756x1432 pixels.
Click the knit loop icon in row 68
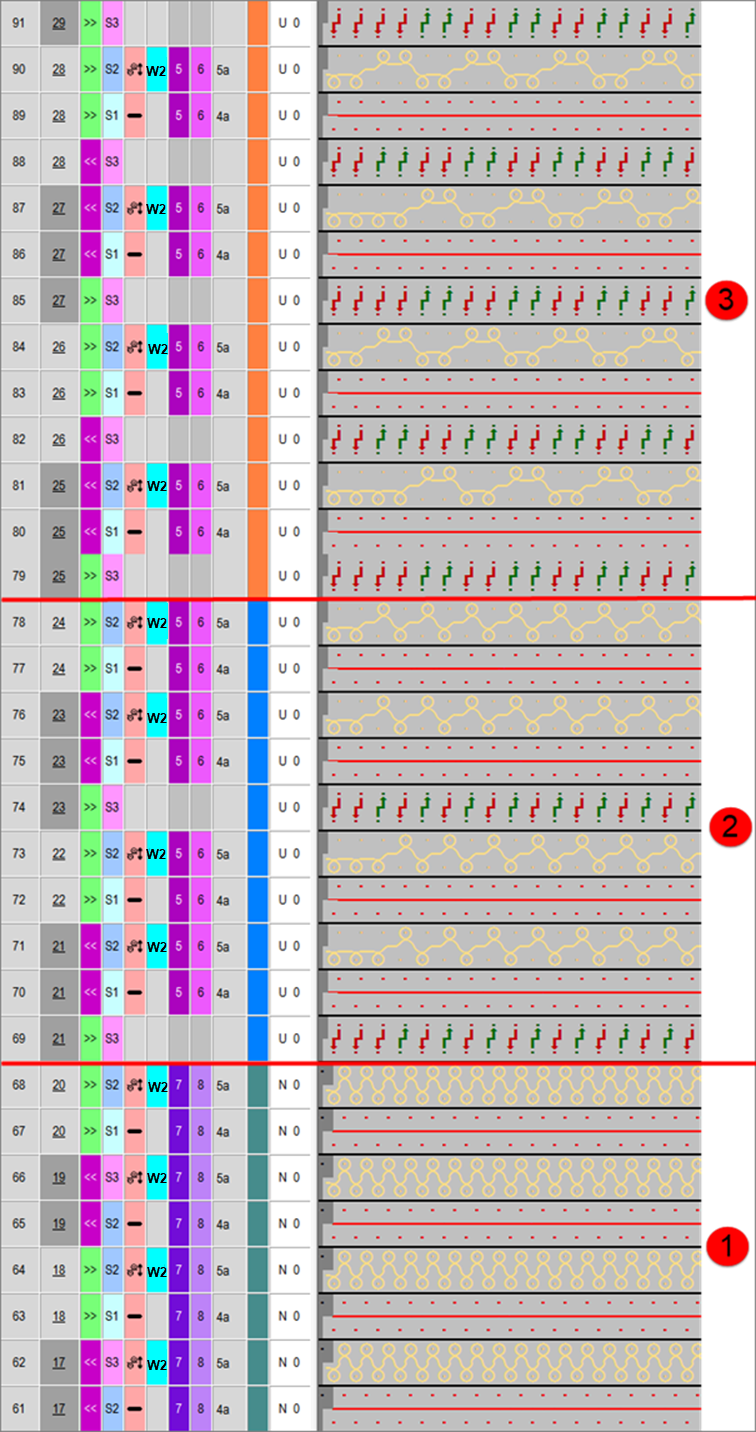pyautogui.click(x=134, y=1085)
